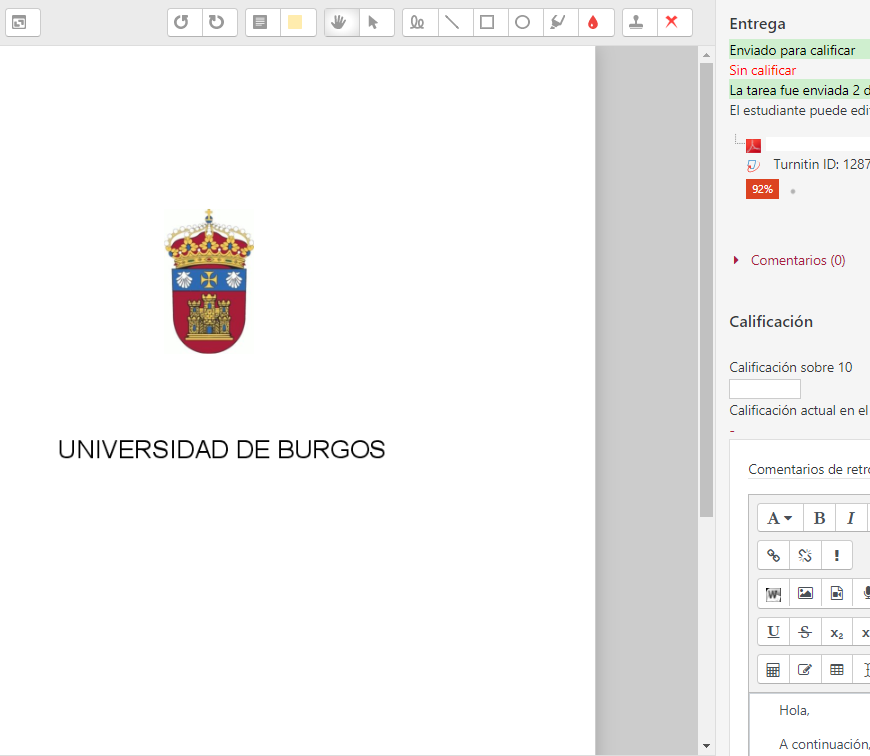
Task: Click the 'Sin calificar' status text
Action: [762, 70]
